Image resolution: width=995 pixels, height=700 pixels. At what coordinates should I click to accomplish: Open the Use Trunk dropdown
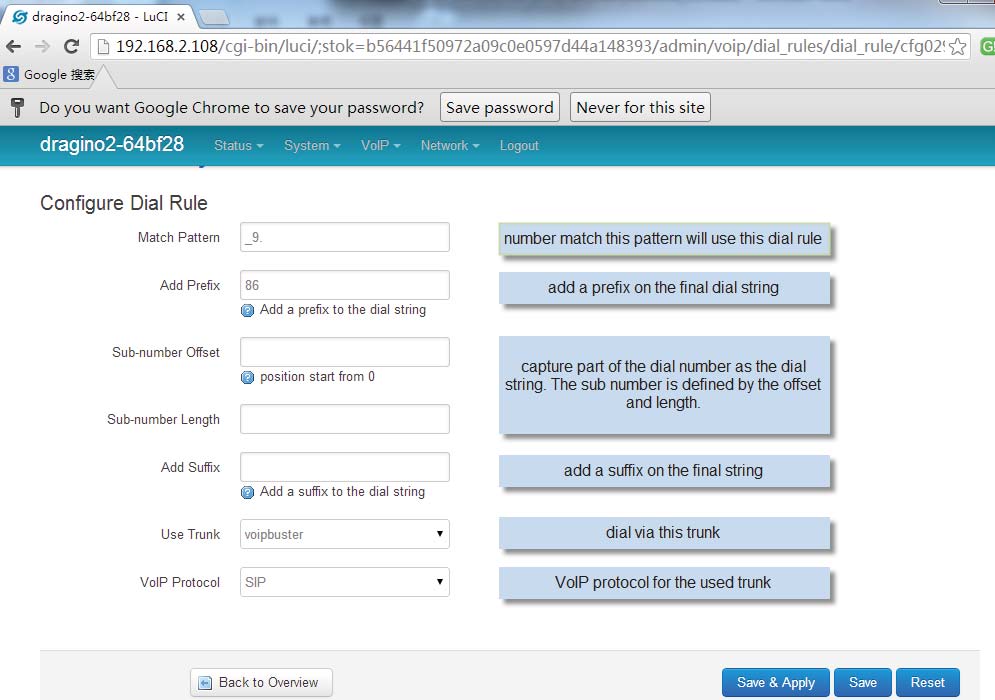pos(345,534)
